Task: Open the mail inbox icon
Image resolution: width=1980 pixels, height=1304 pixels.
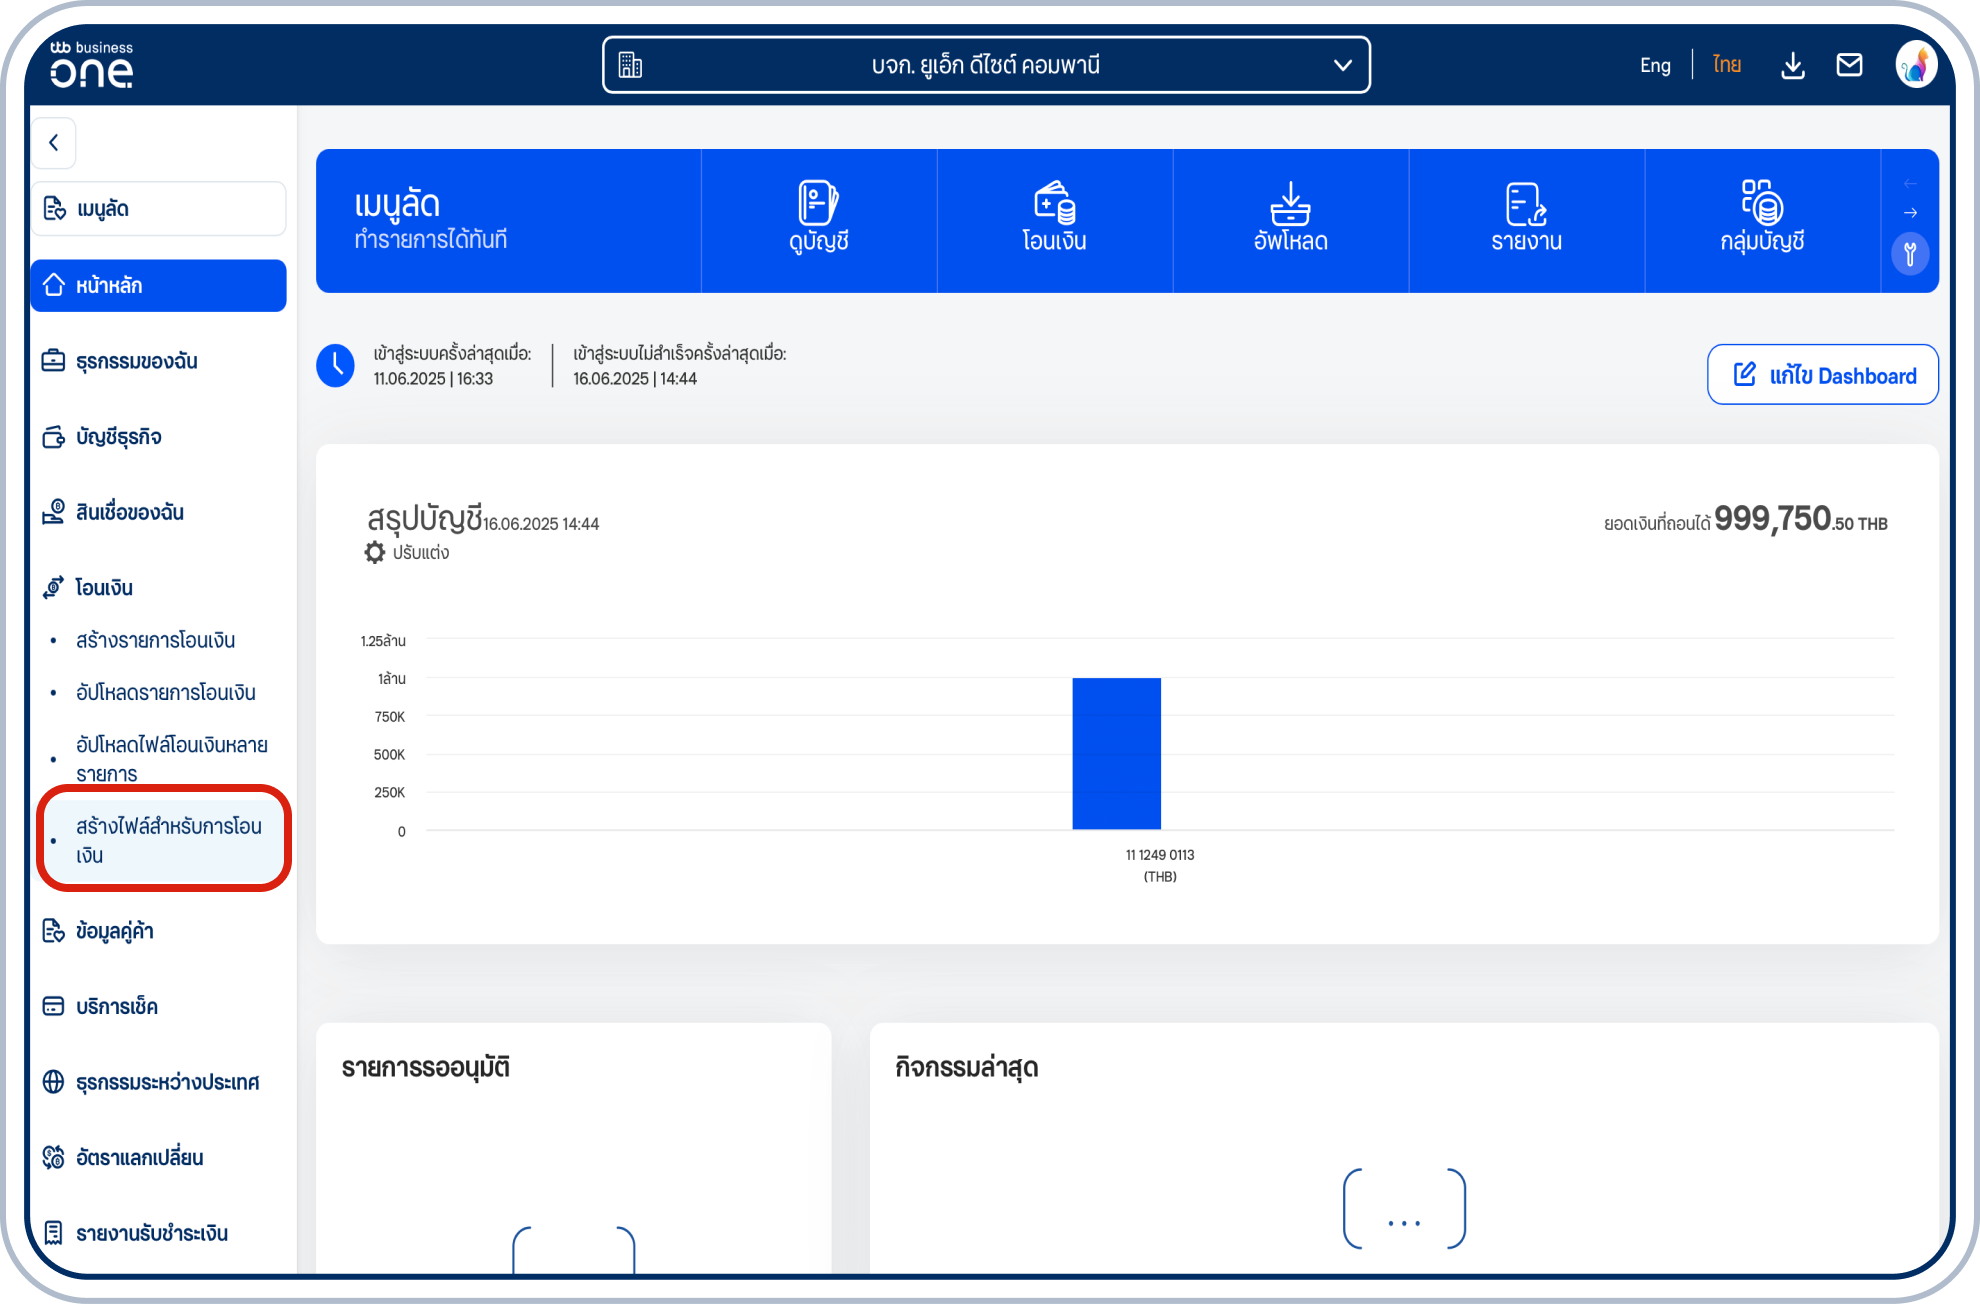Action: coord(1849,66)
